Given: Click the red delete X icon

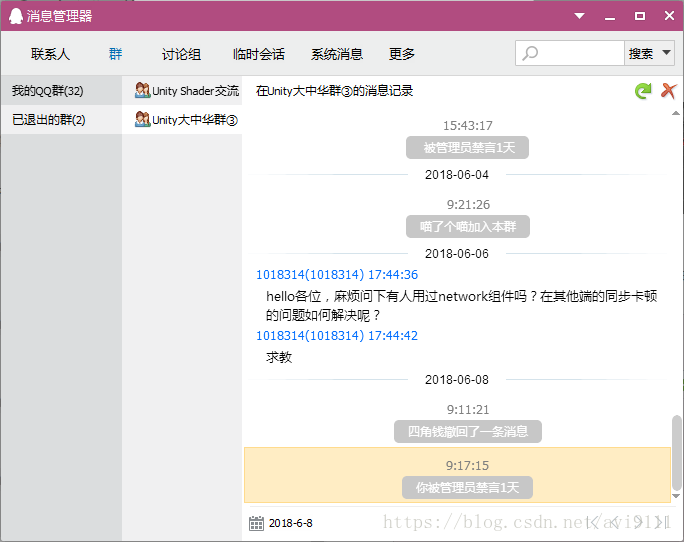Looking at the screenshot, I should [668, 91].
